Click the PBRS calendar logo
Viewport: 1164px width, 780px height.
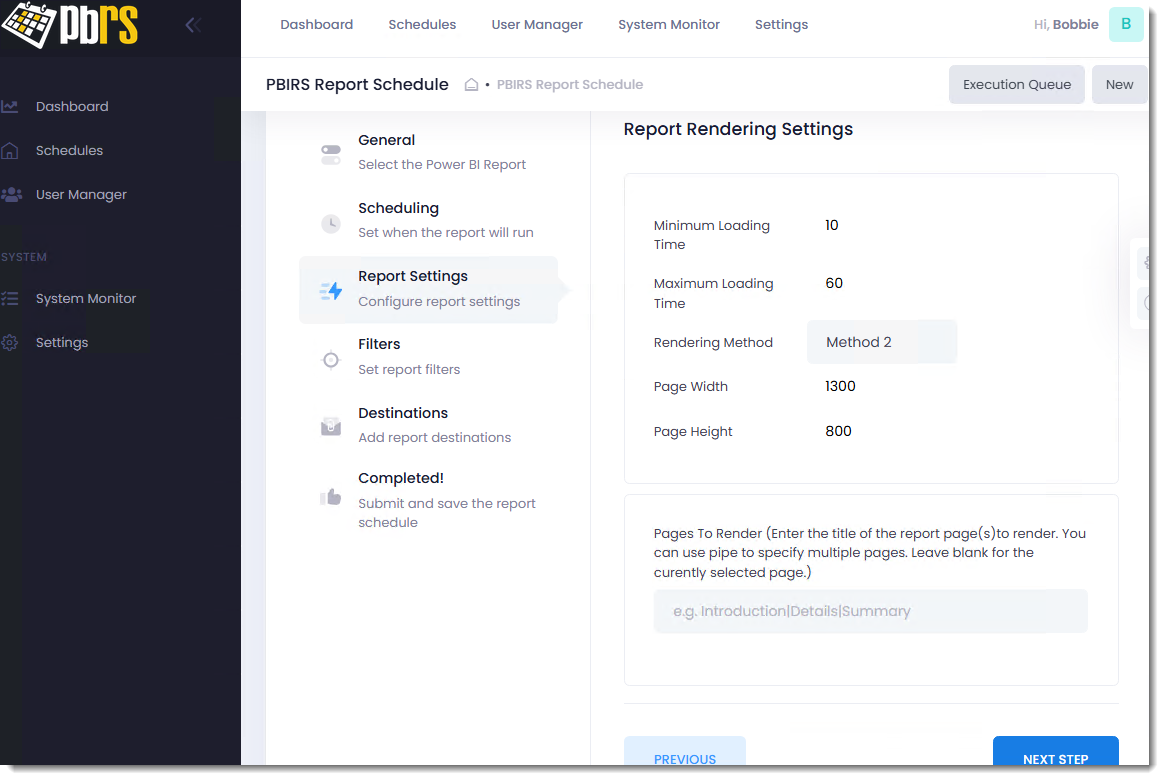tap(69, 26)
